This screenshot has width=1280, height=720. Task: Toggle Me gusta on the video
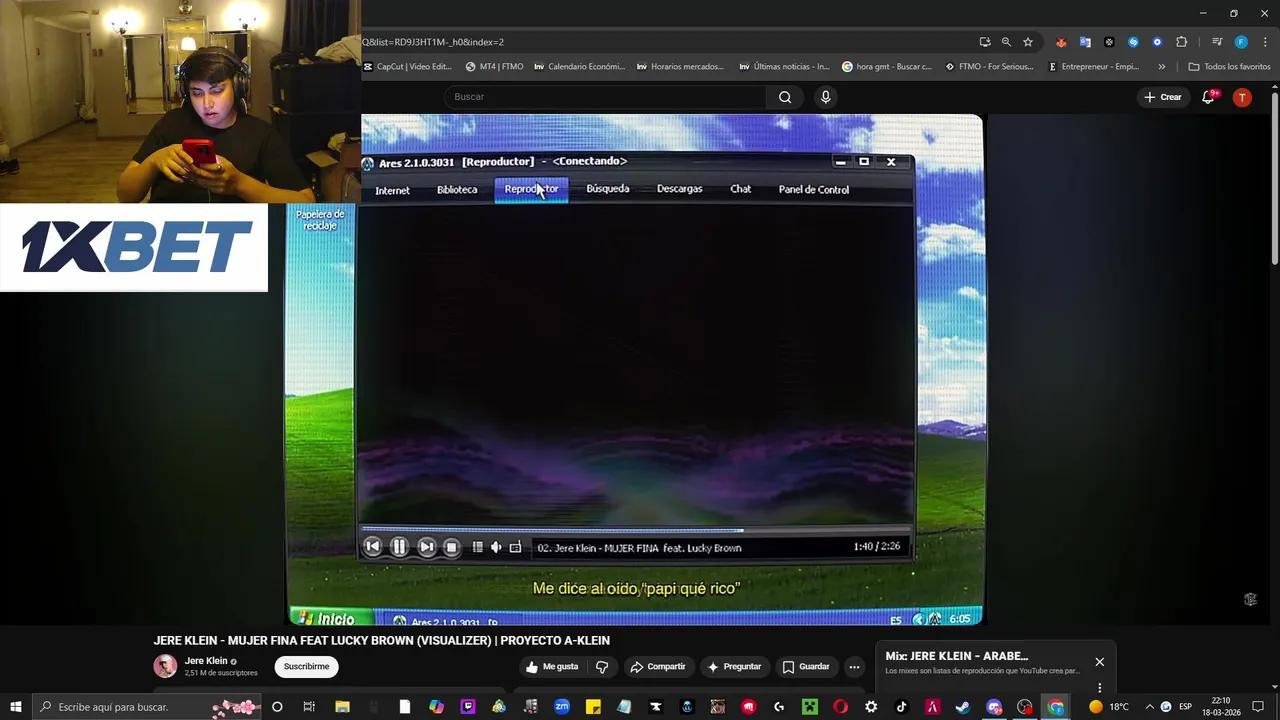[551, 666]
